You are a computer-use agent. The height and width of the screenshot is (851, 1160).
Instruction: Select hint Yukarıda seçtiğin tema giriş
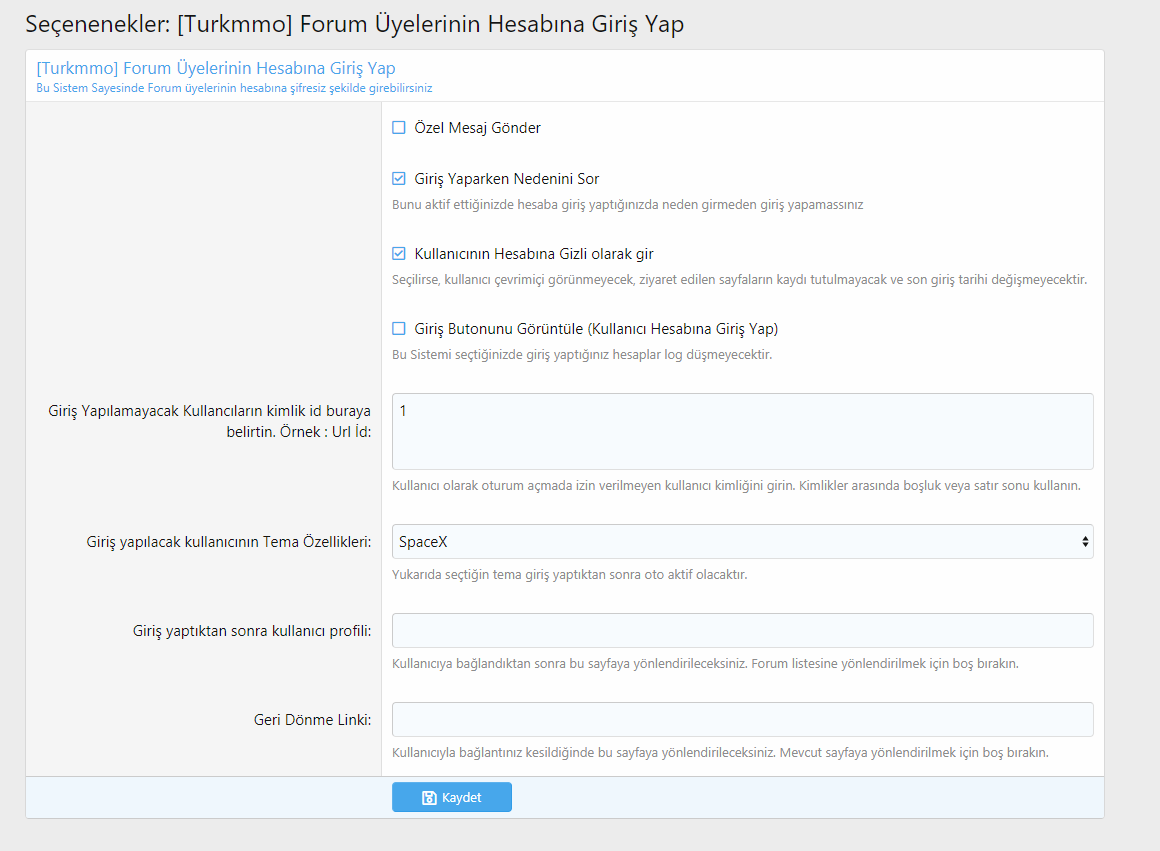pyautogui.click(x=570, y=575)
